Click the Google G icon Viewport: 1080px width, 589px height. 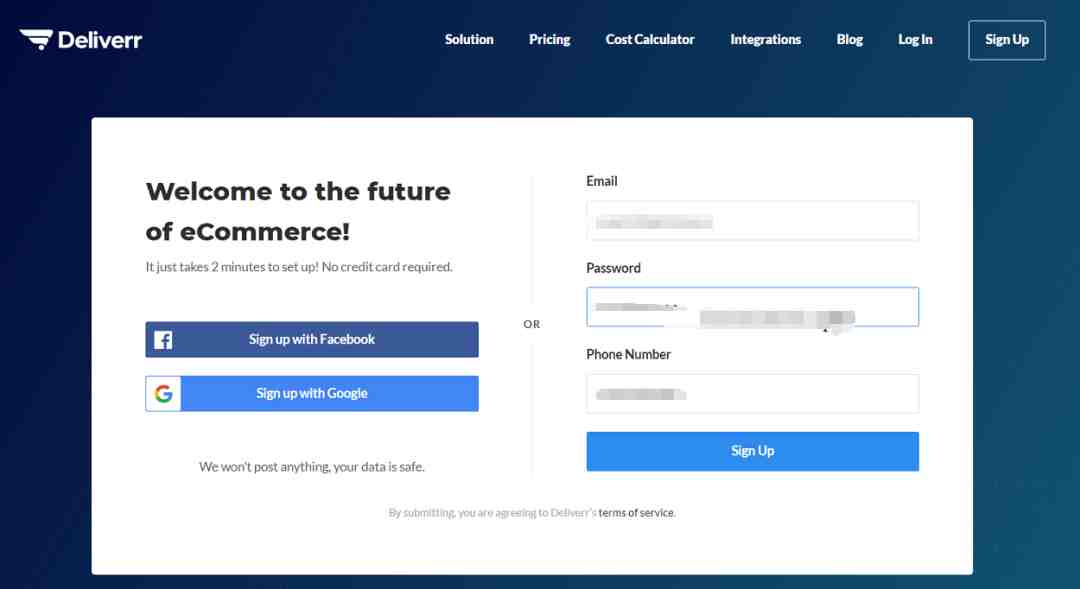(163, 393)
